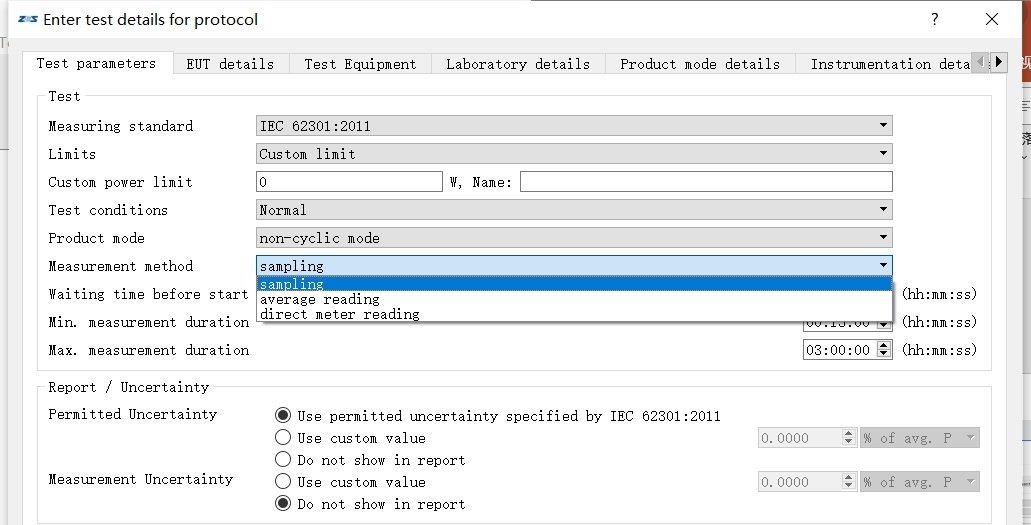1031x525 pixels.
Task: Select 'Do not show in report' for Measurement Uncertainty
Action: point(284,504)
